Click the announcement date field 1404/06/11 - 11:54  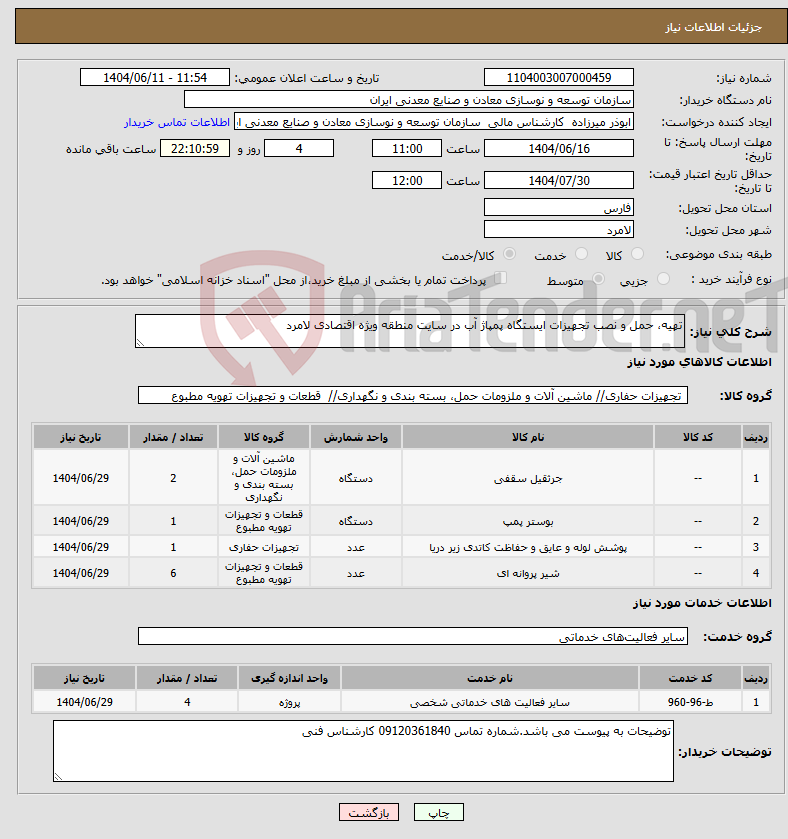[155, 78]
